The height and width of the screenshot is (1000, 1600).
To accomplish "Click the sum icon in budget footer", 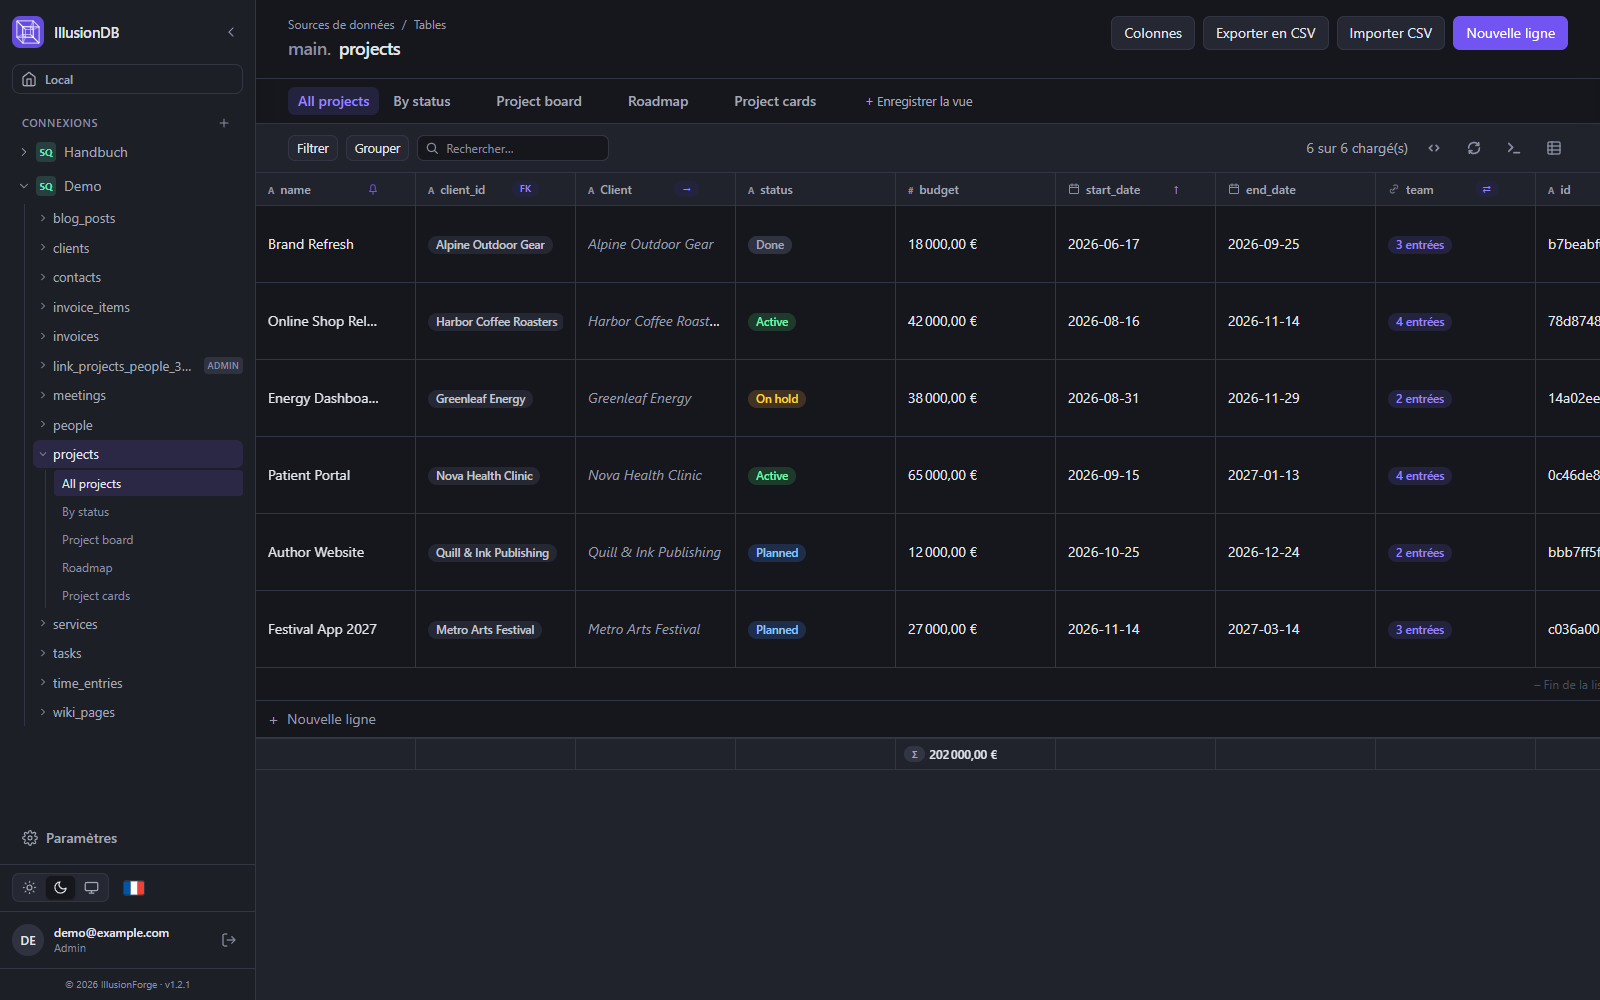I will pyautogui.click(x=914, y=754).
